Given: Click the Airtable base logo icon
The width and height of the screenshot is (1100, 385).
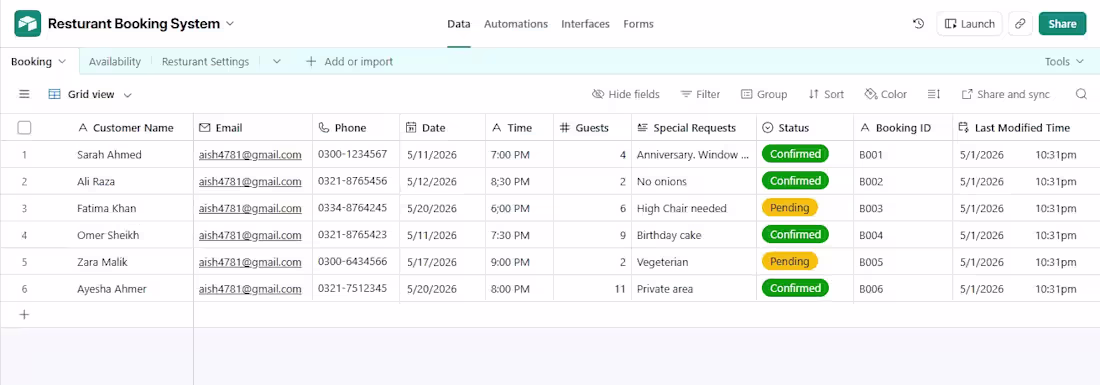Looking at the screenshot, I should 27,24.
